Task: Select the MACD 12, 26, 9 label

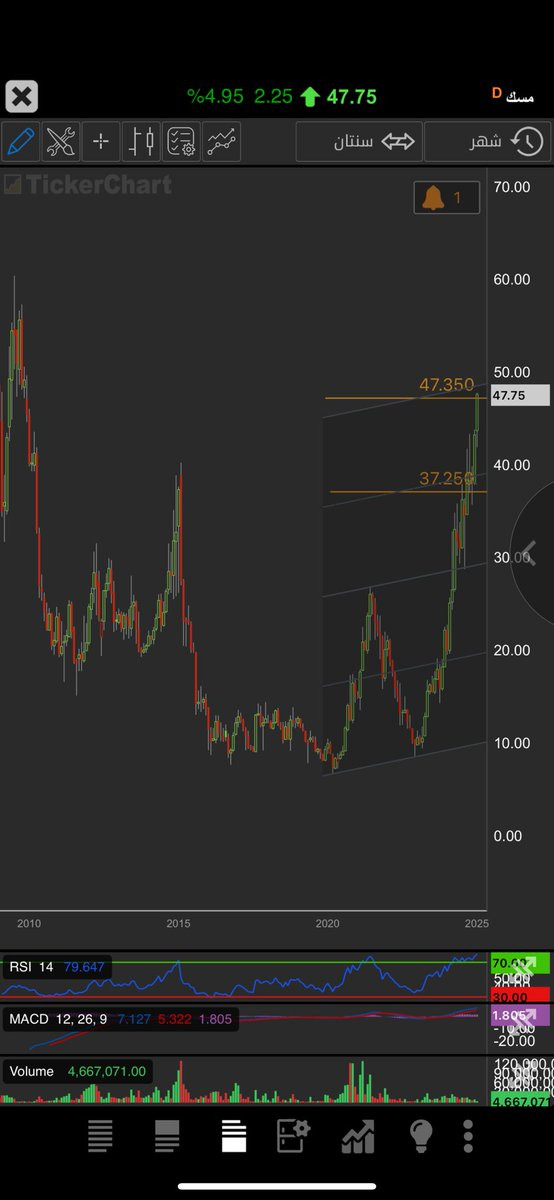Action: pos(58,1019)
